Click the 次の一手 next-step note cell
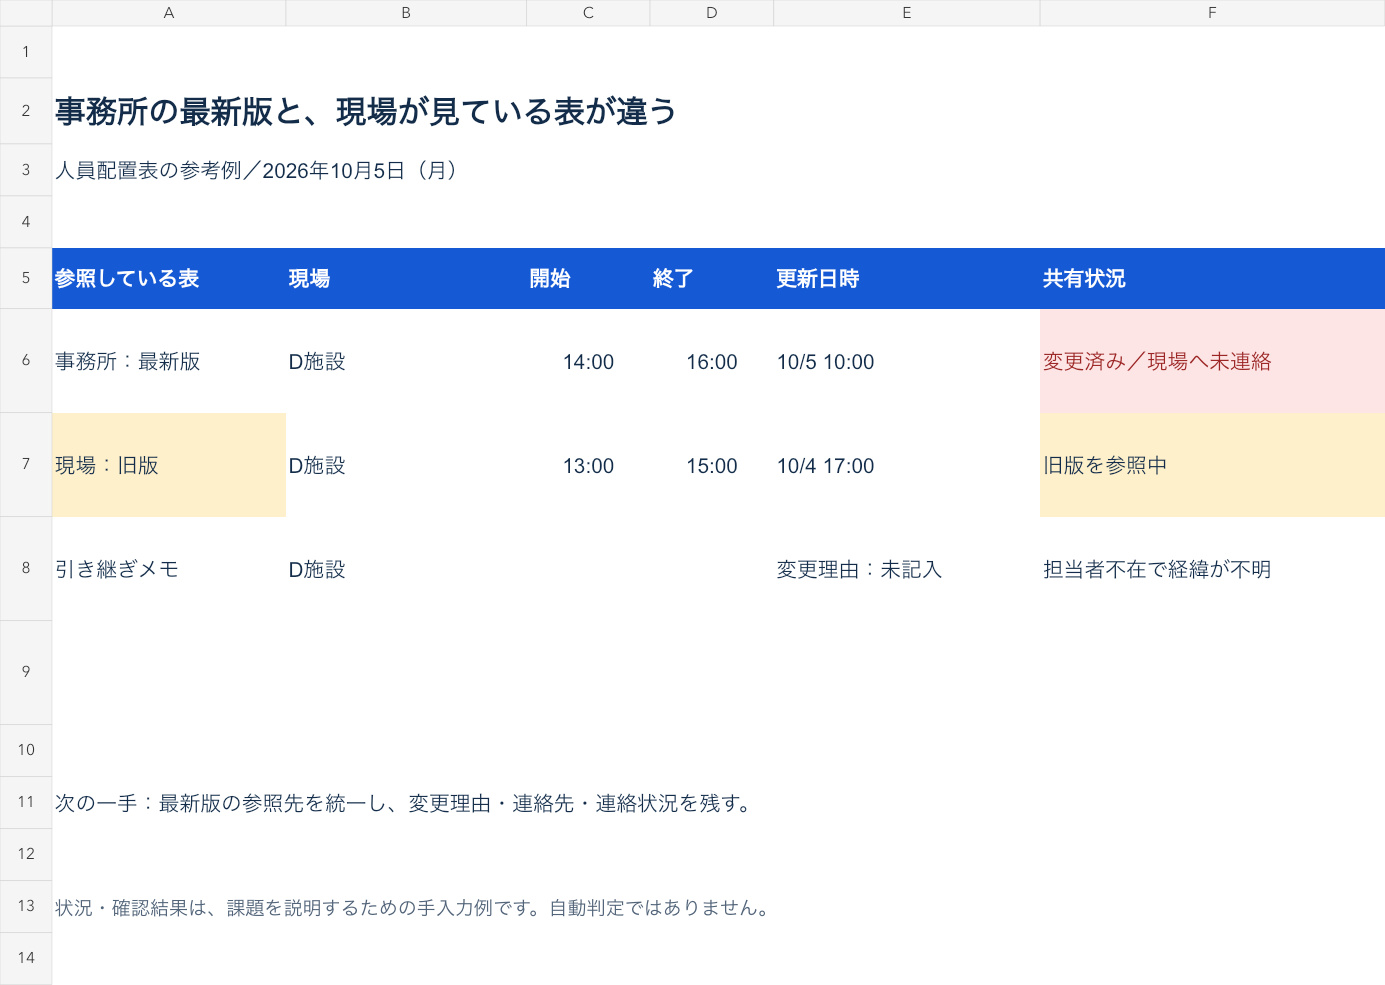The width and height of the screenshot is (1385, 985). point(405,803)
